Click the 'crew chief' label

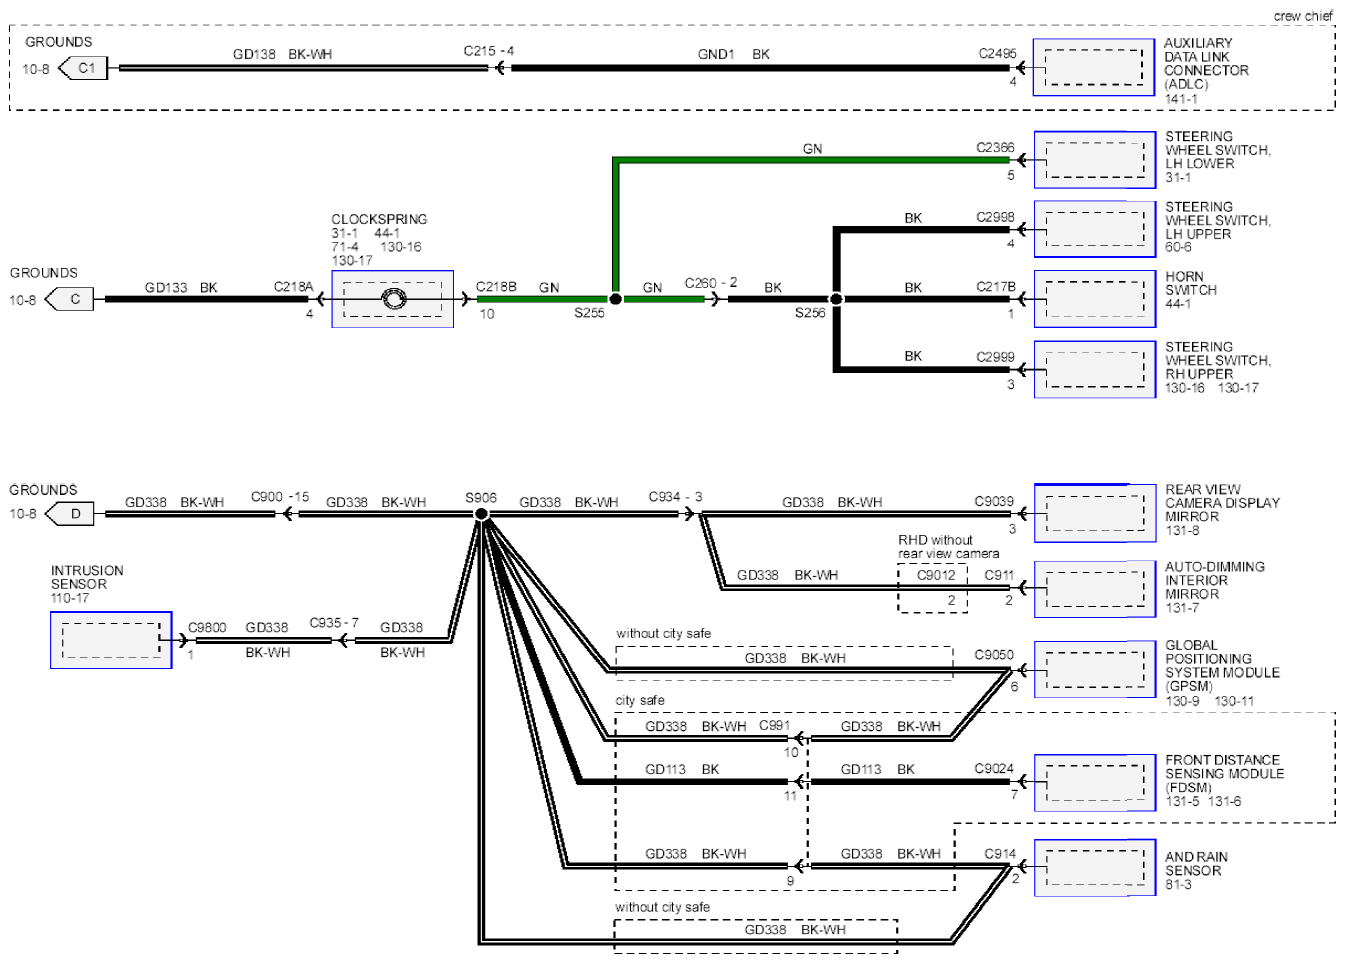click(x=1303, y=16)
